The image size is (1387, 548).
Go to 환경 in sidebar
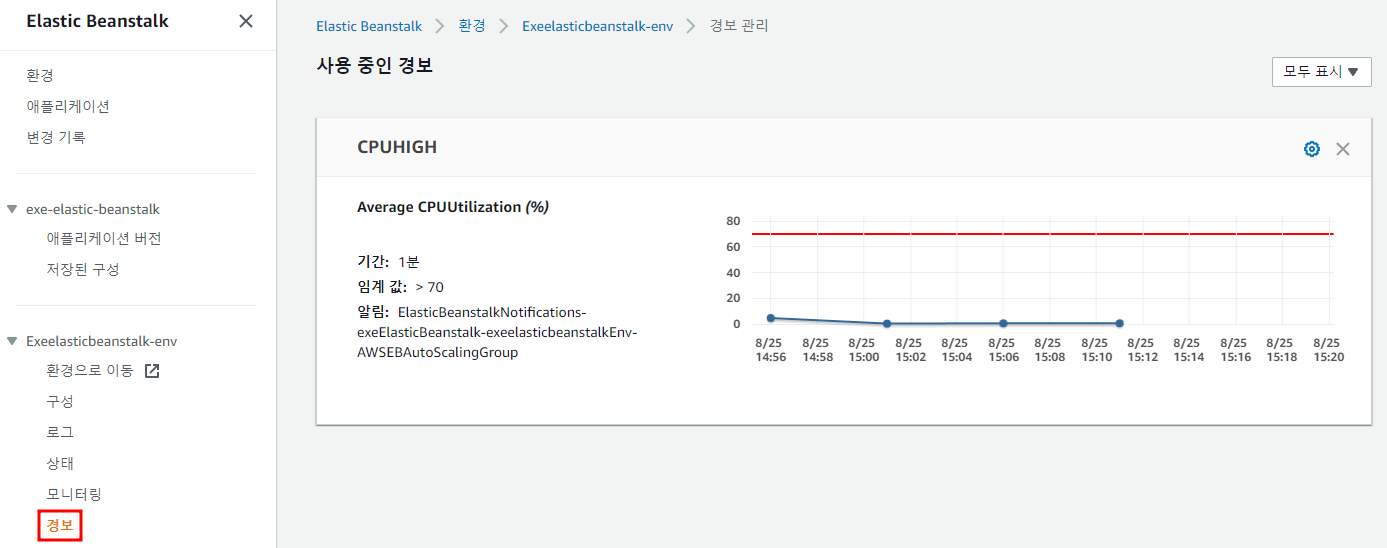[x=40, y=75]
